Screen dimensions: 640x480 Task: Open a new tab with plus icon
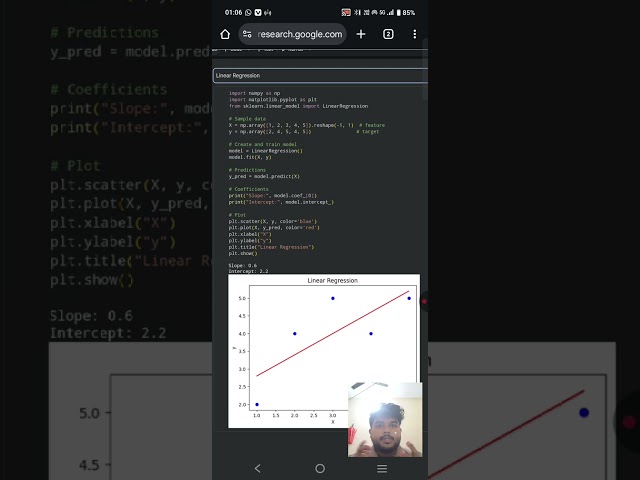point(361,34)
